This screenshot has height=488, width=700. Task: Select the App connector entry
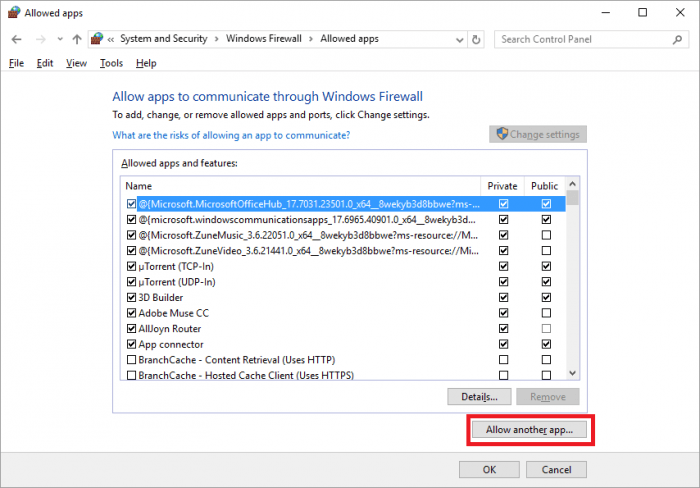[343, 344]
